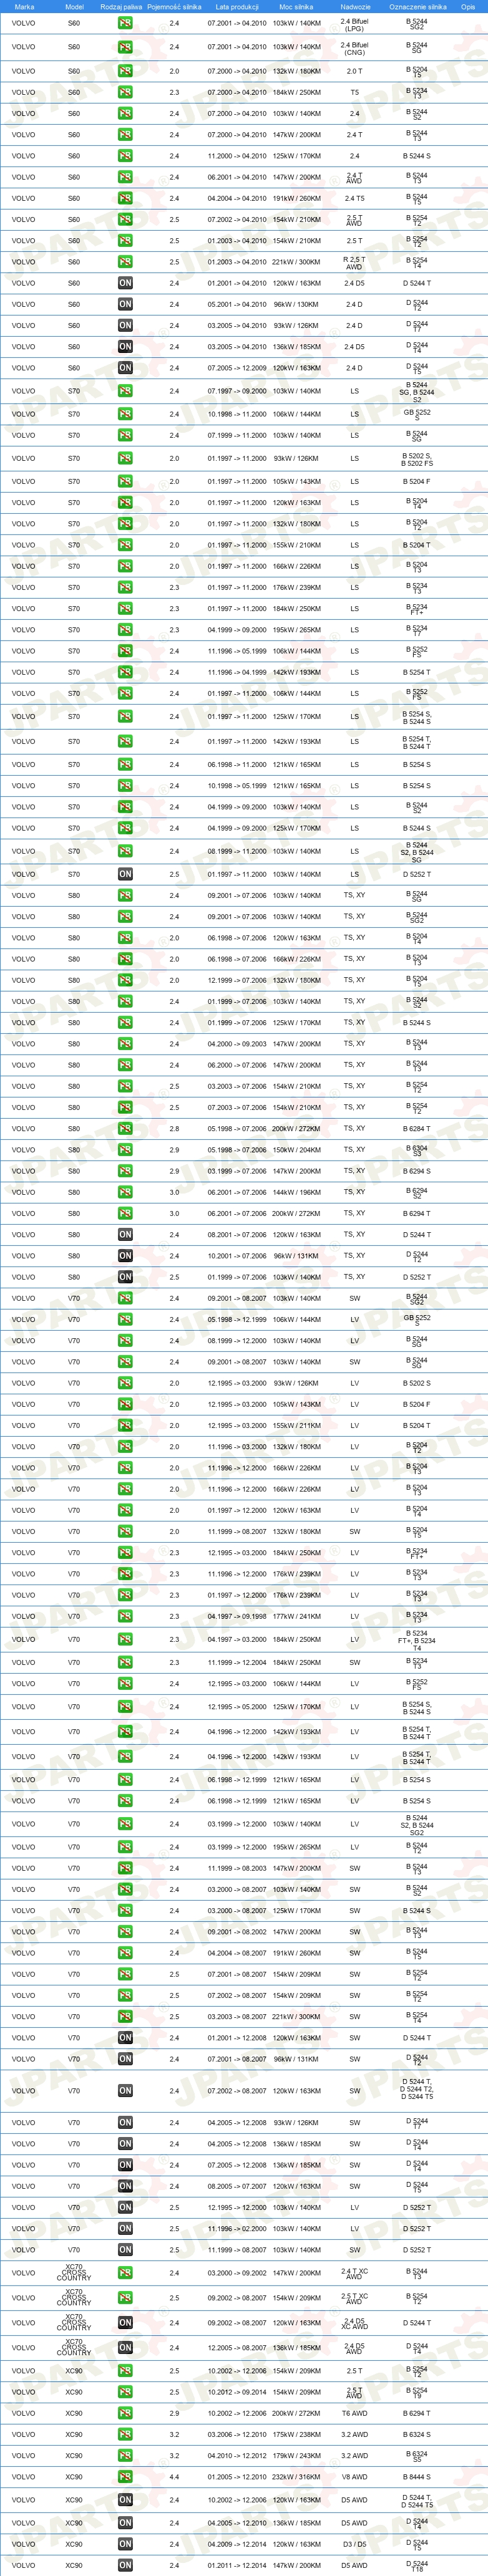Click the Lata produkcji column header

point(237,6)
